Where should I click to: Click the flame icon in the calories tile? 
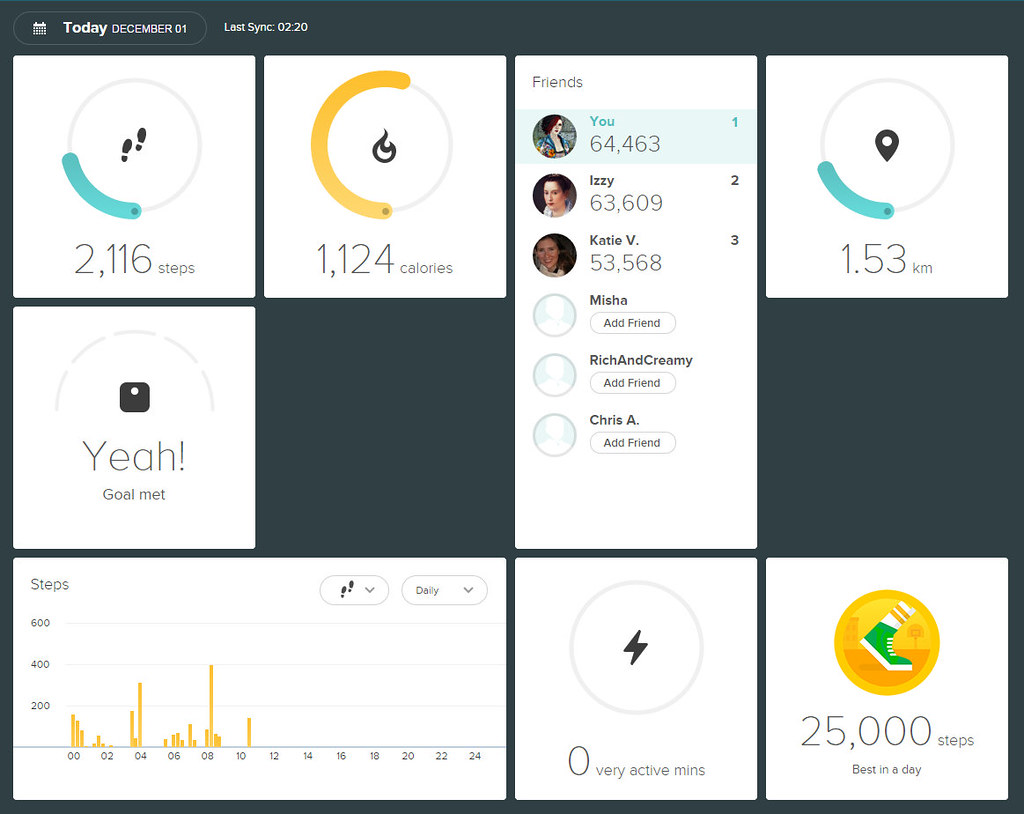384,146
